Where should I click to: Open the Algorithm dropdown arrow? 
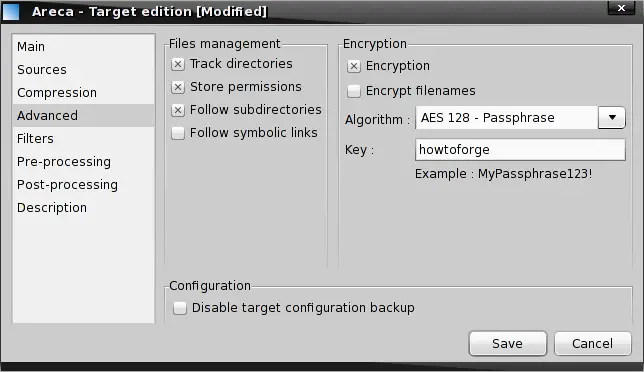[x=612, y=118]
